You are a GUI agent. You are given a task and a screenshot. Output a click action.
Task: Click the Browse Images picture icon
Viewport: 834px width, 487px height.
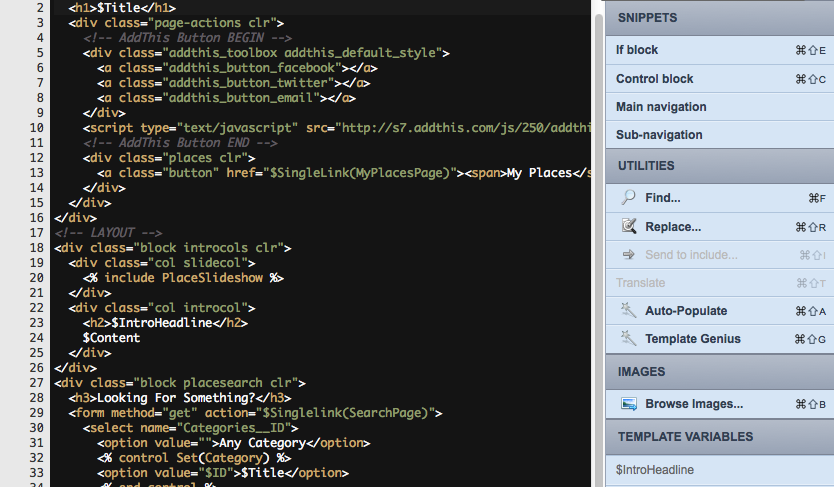point(628,404)
